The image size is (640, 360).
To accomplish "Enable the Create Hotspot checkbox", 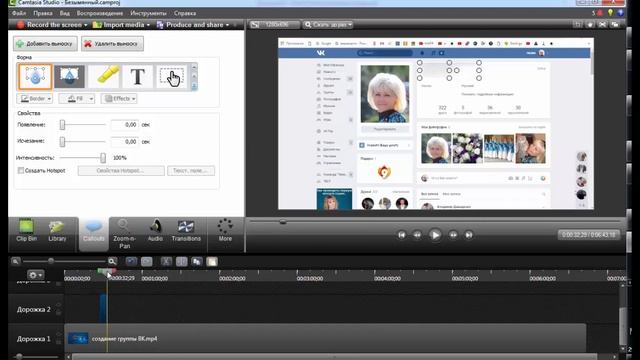I will [x=20, y=171].
